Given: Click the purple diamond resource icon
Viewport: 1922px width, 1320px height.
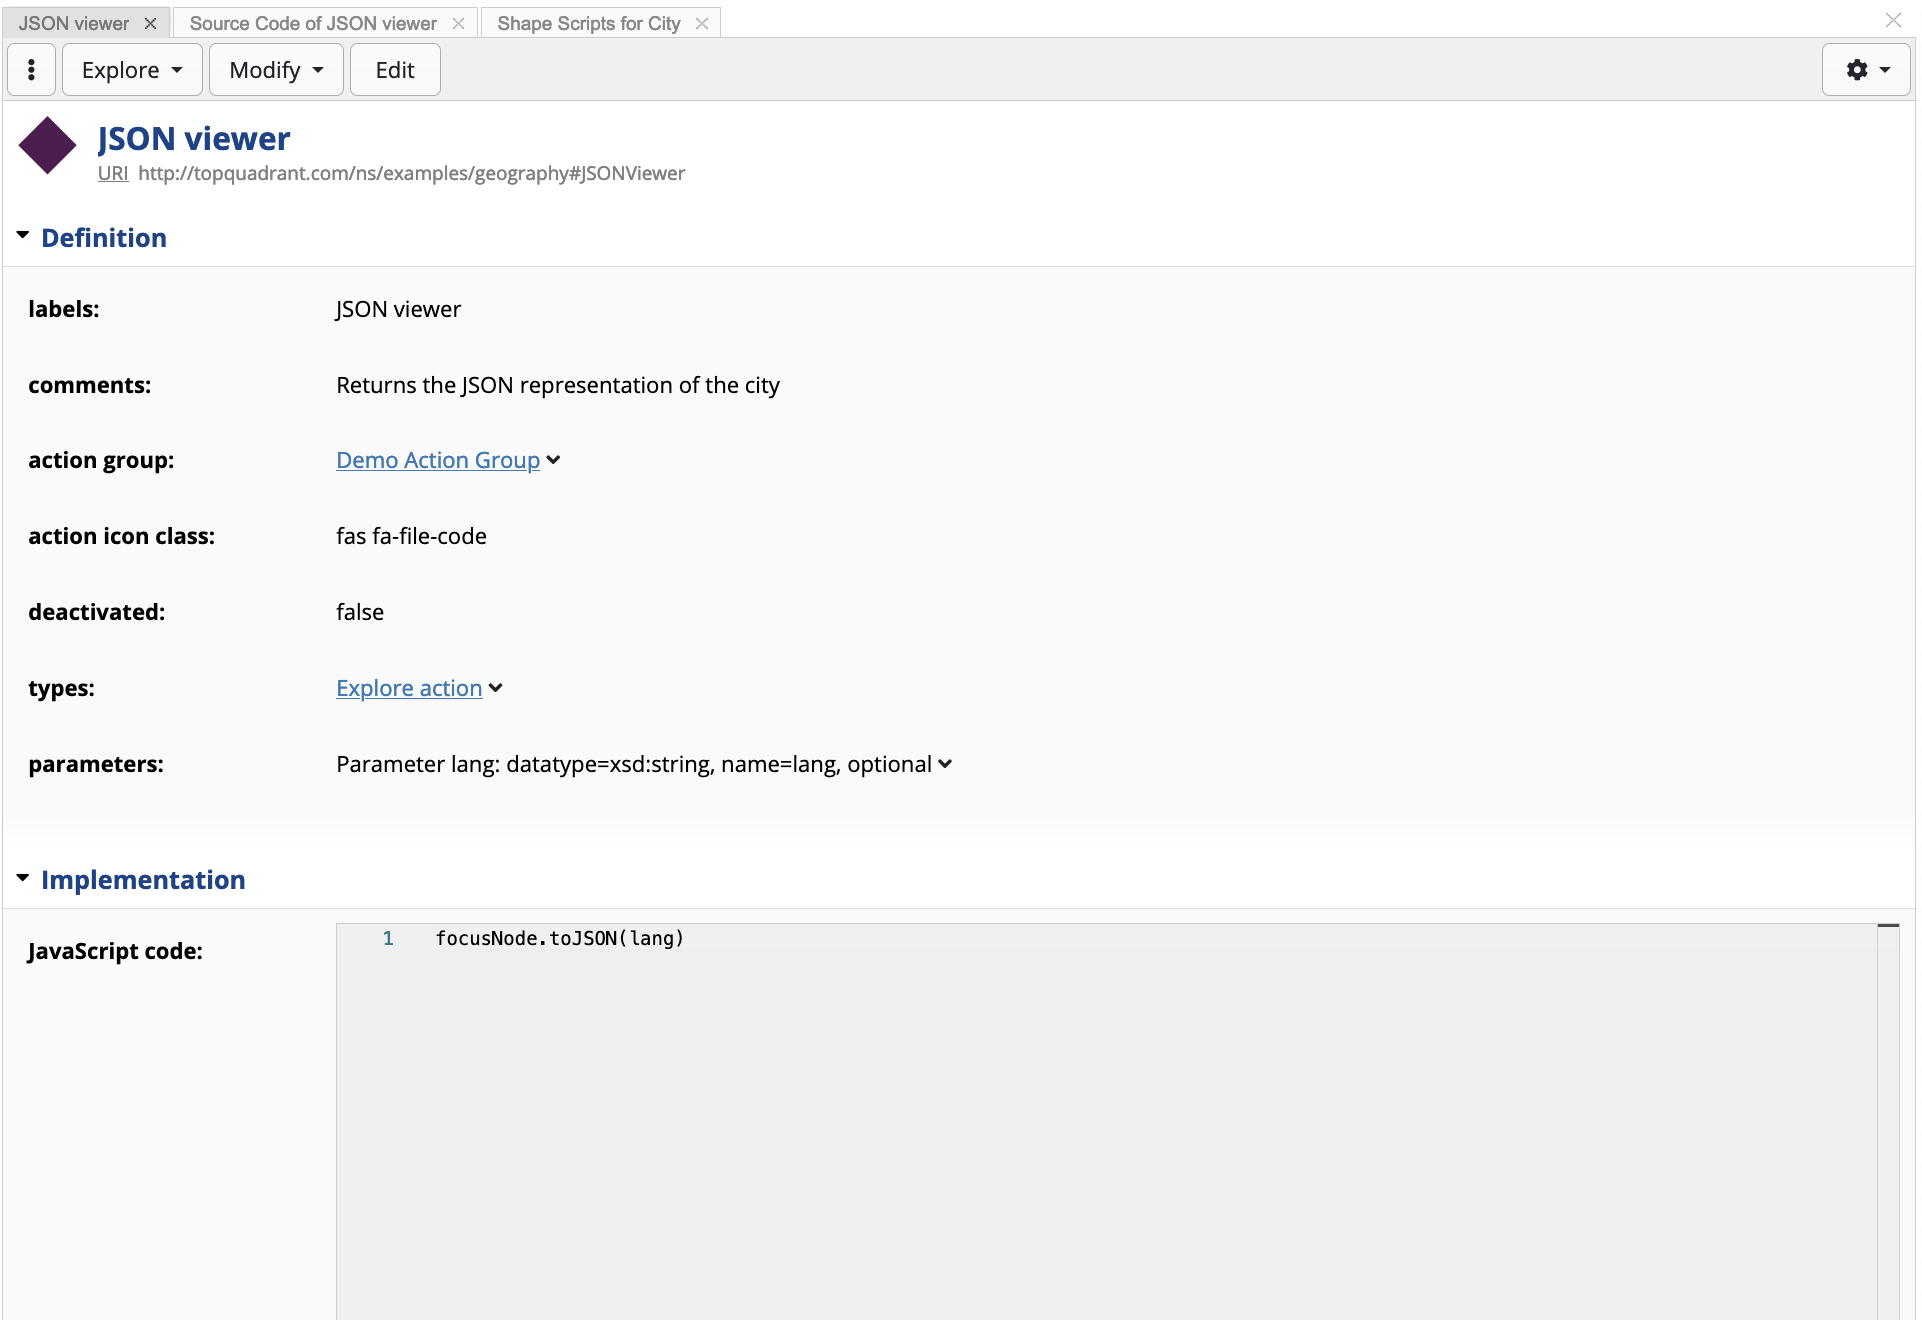Looking at the screenshot, I should (47, 146).
